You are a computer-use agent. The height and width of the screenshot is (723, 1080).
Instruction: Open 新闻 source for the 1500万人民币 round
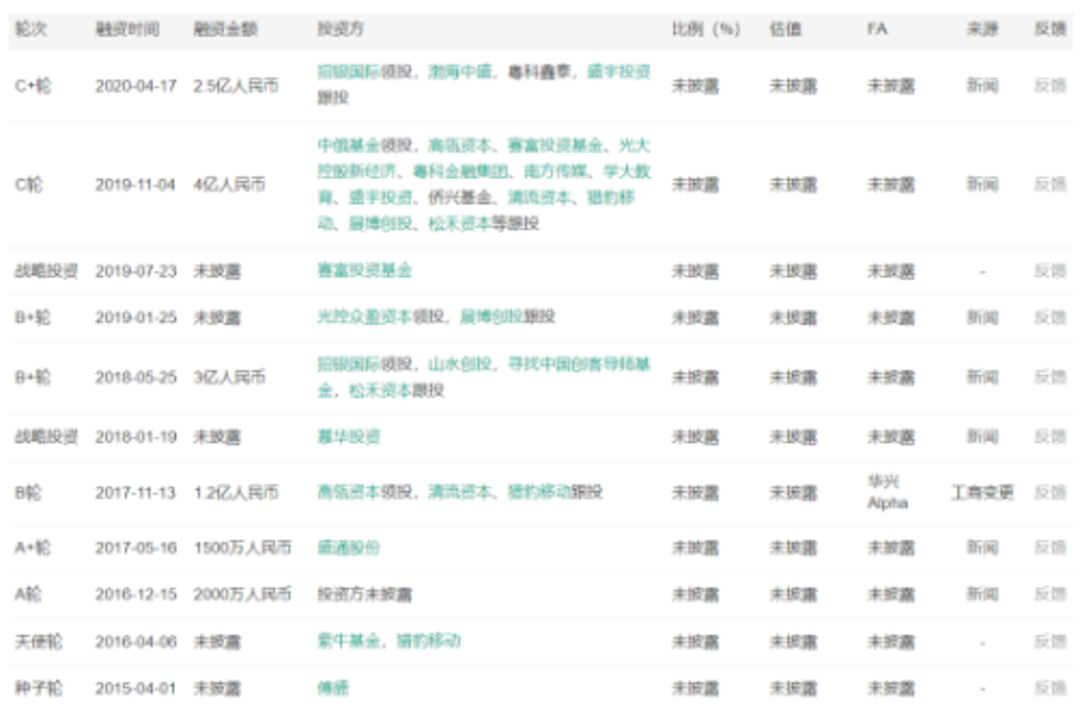982,548
